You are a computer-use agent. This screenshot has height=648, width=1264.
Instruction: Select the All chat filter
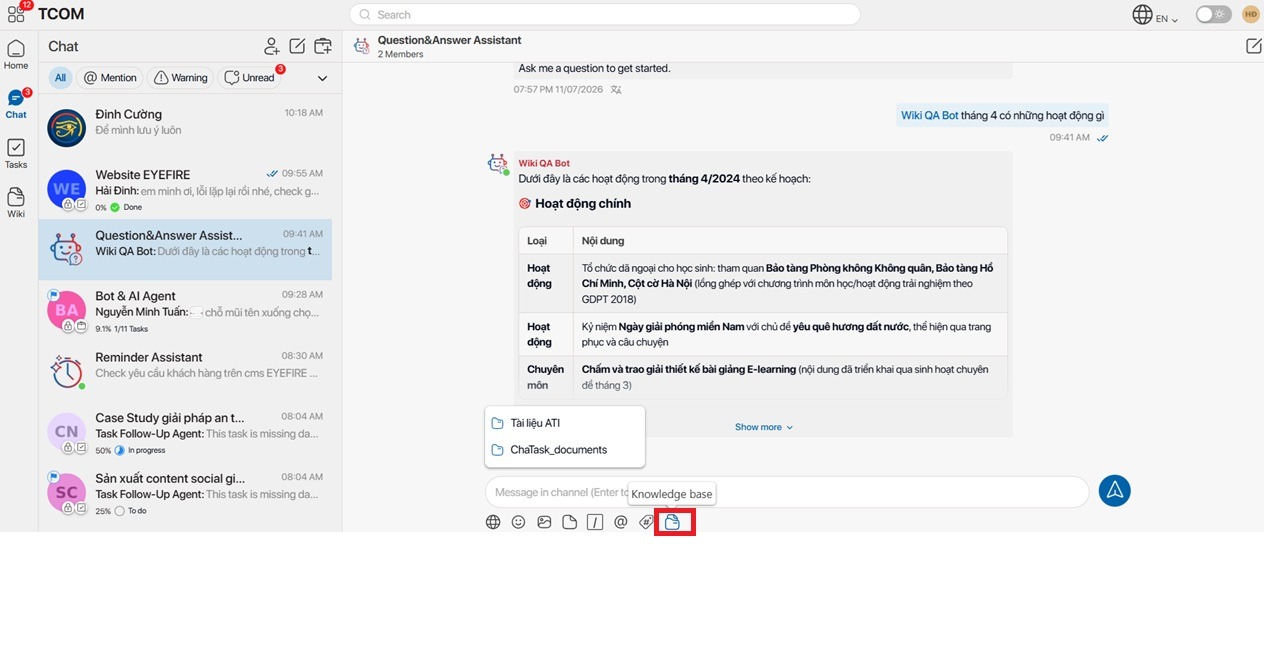point(60,78)
